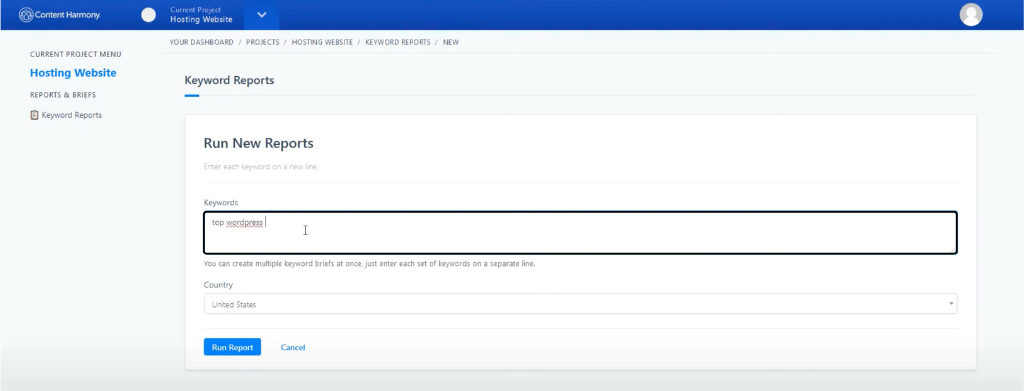
Task: Open the PROJECTS breadcrumb
Action: (x=263, y=42)
